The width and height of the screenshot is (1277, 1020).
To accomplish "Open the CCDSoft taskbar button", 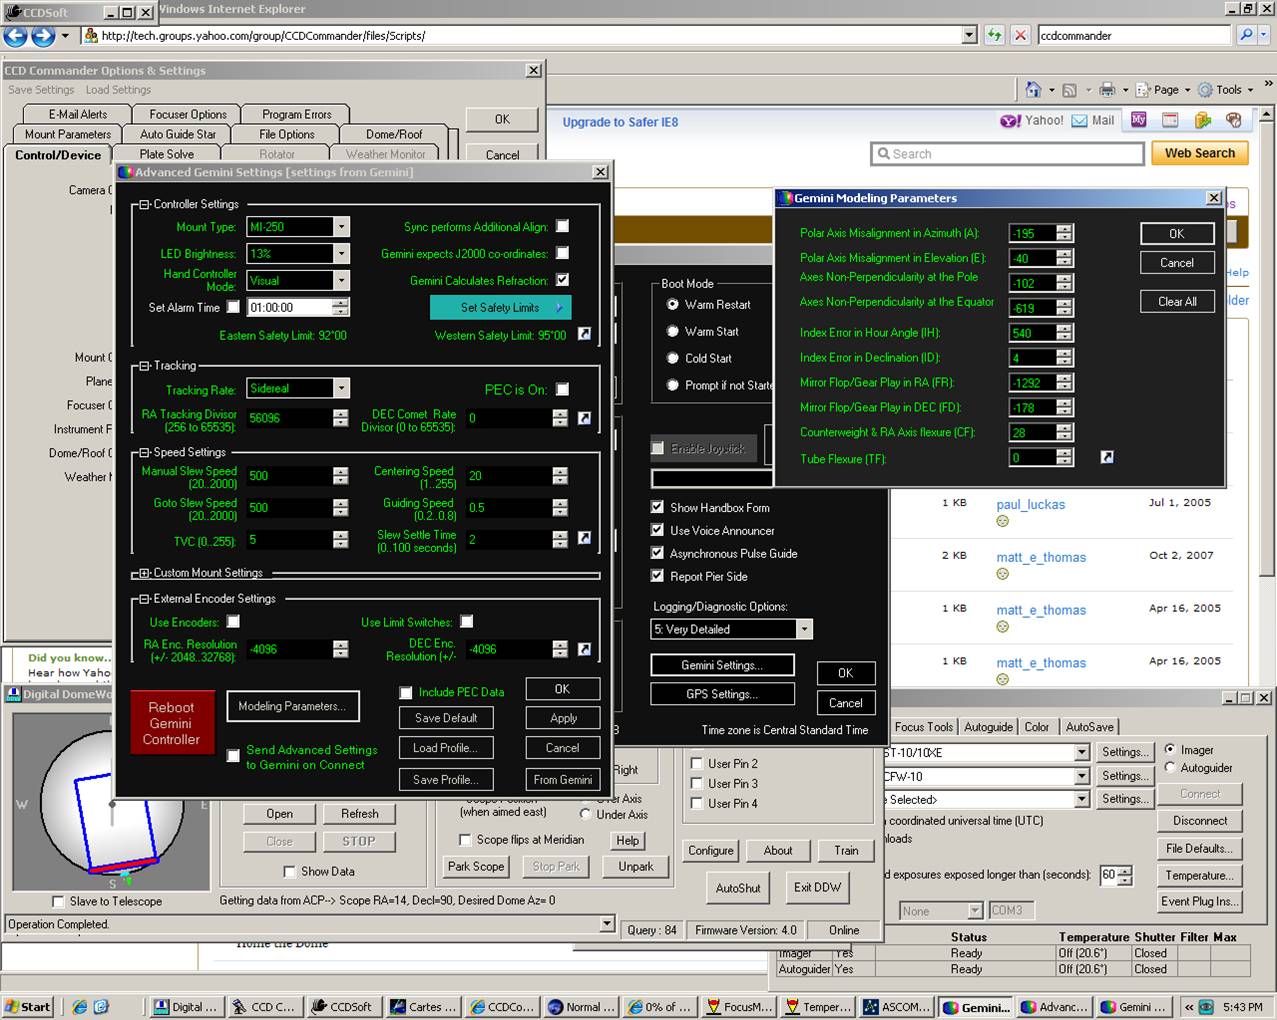I will [342, 1007].
